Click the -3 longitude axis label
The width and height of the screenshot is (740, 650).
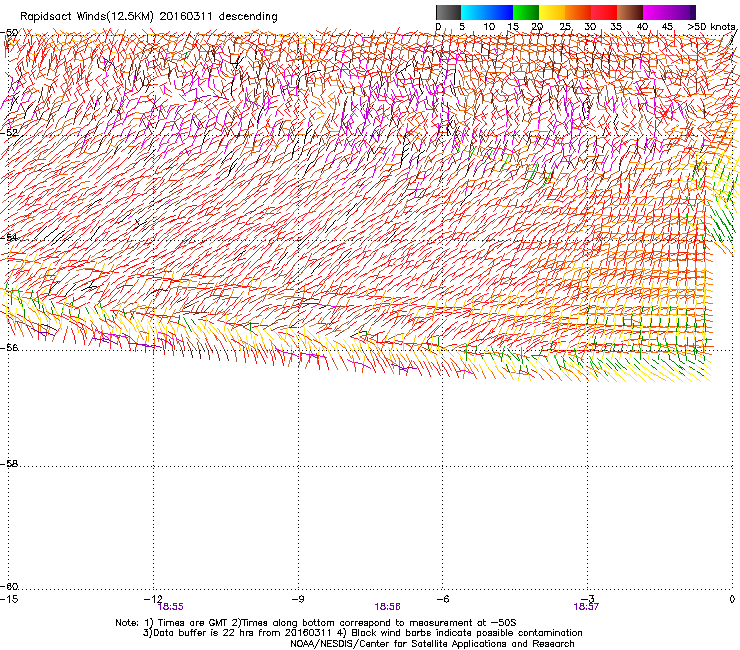point(587,599)
